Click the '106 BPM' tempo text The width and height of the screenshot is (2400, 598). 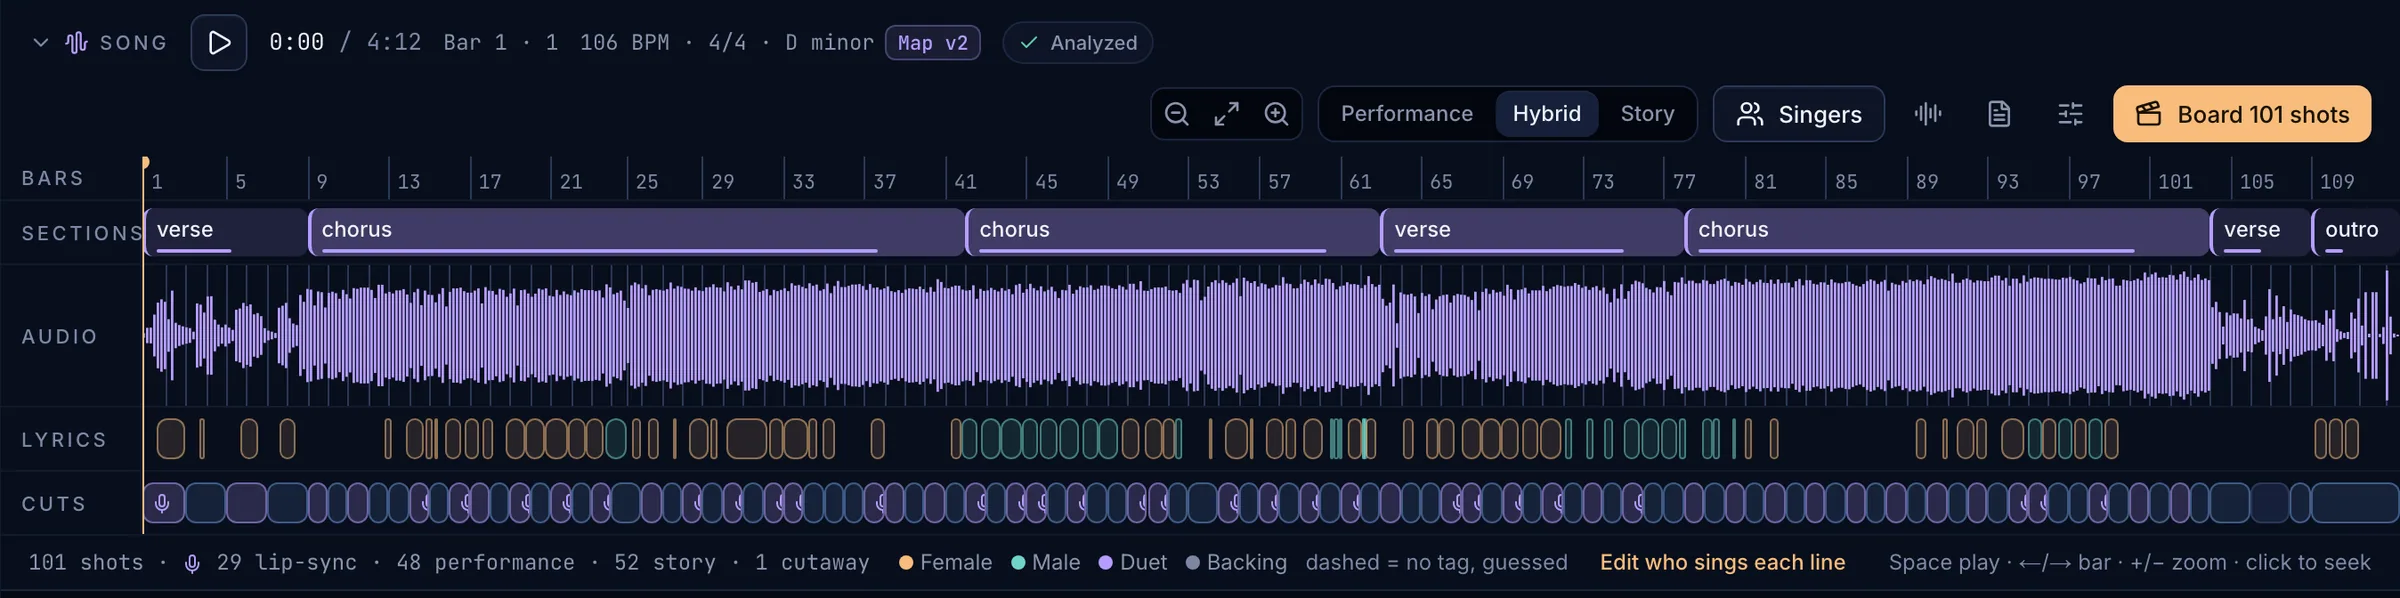click(624, 43)
